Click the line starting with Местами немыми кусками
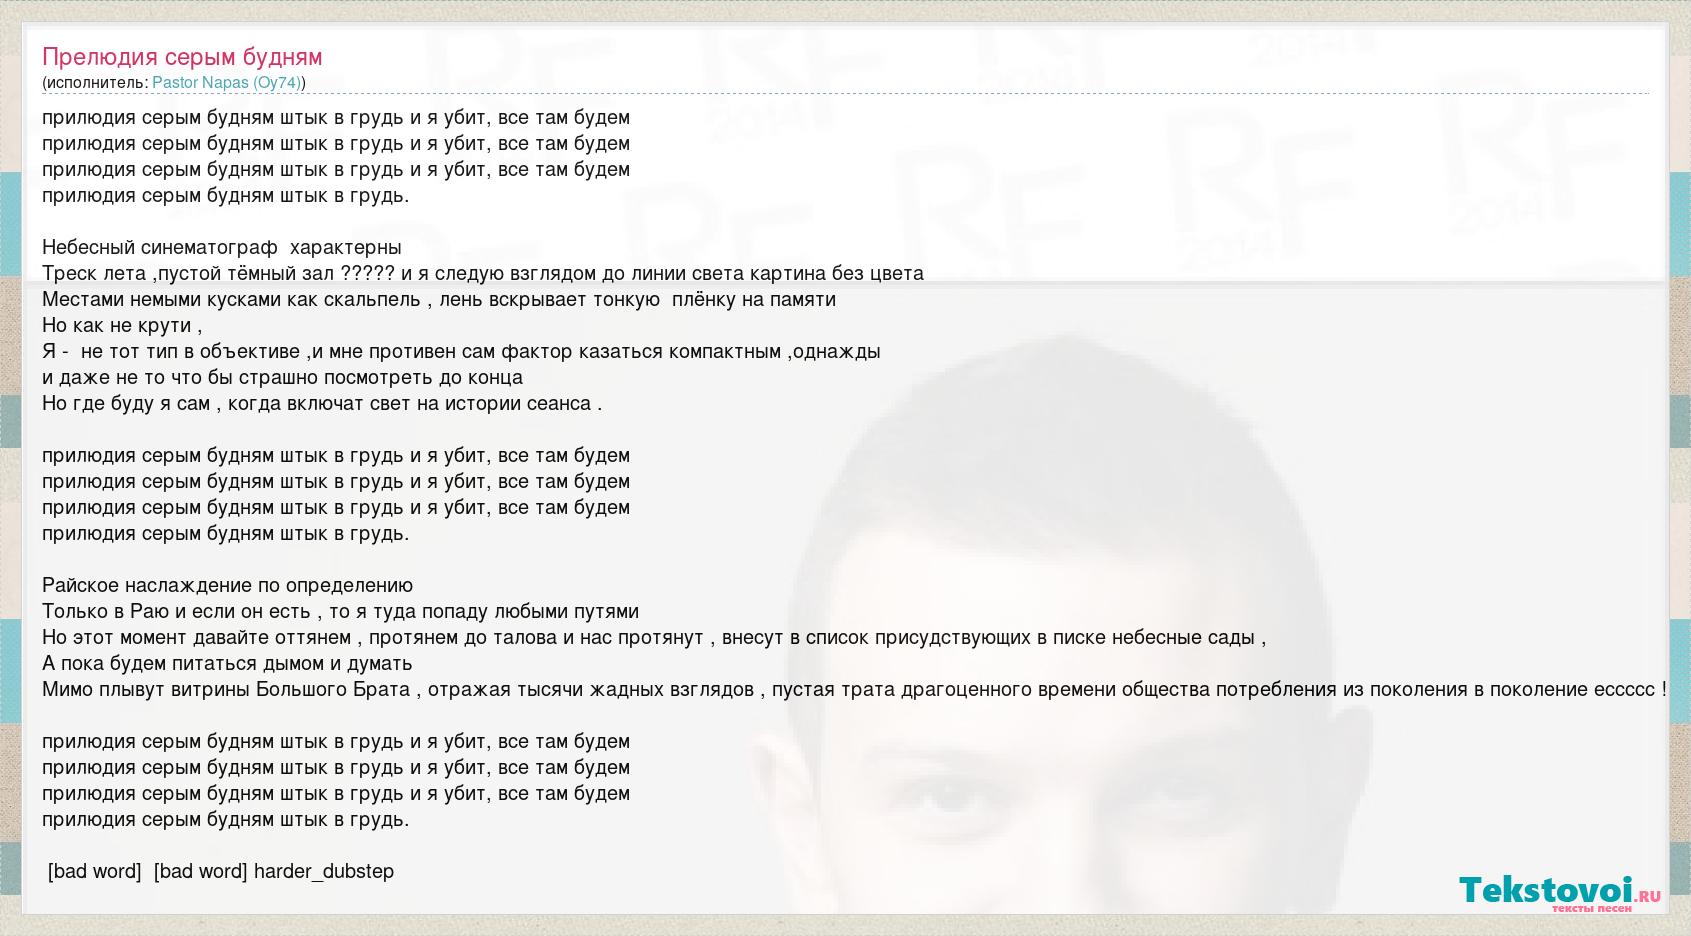Screen dimensions: 1691x936 (438, 300)
